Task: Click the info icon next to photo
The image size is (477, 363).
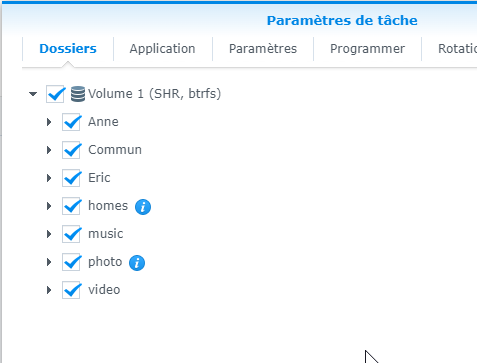Action: click(137, 263)
